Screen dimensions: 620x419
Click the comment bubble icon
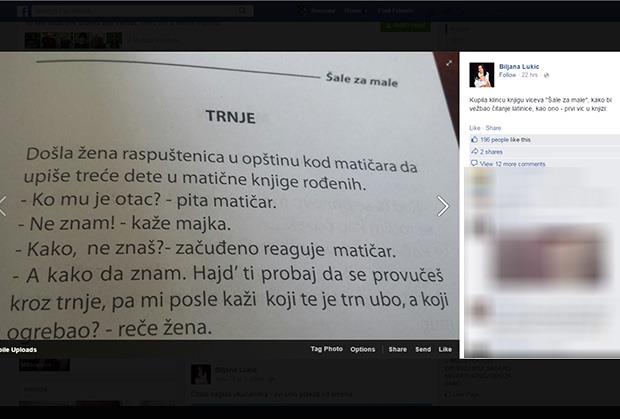click(x=474, y=163)
